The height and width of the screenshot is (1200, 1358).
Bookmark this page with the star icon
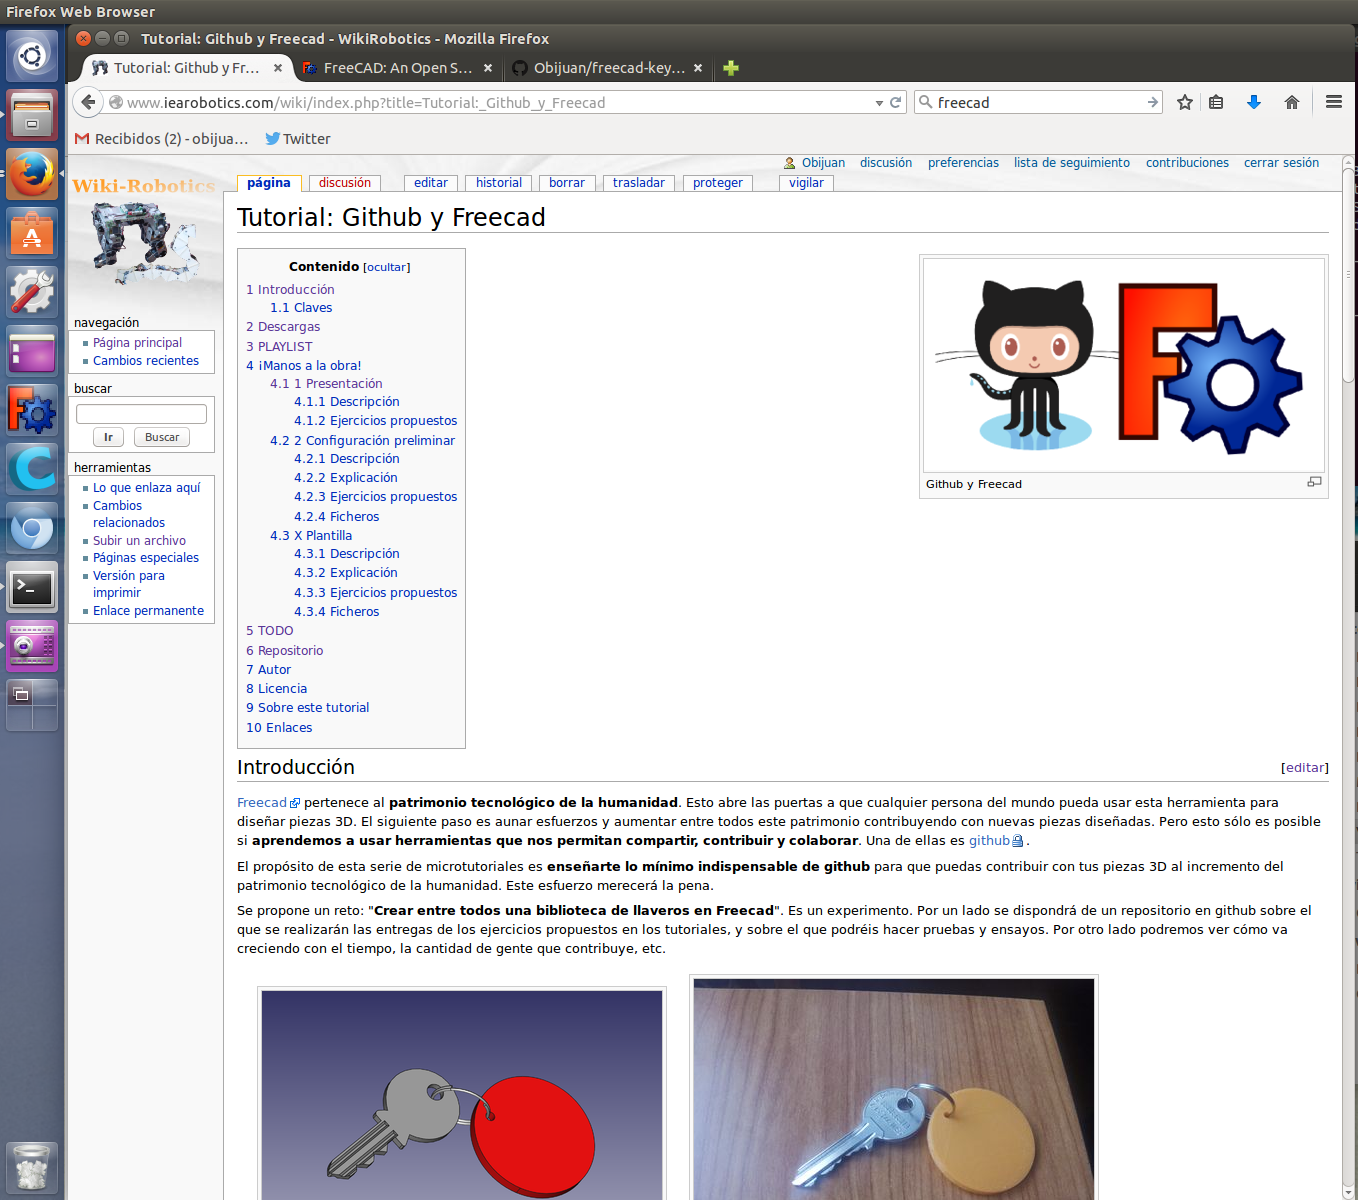[x=1185, y=102]
